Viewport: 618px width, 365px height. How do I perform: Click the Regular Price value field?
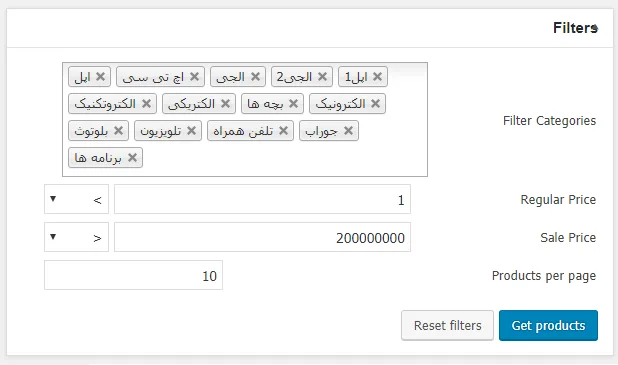tap(262, 199)
